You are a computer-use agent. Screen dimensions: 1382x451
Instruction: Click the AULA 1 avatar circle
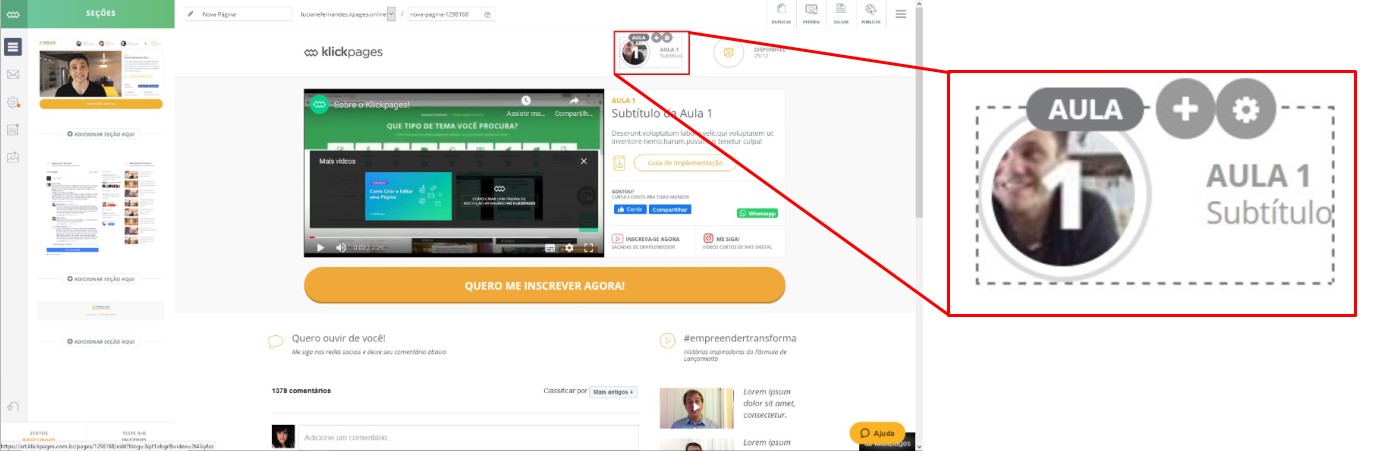click(x=635, y=52)
